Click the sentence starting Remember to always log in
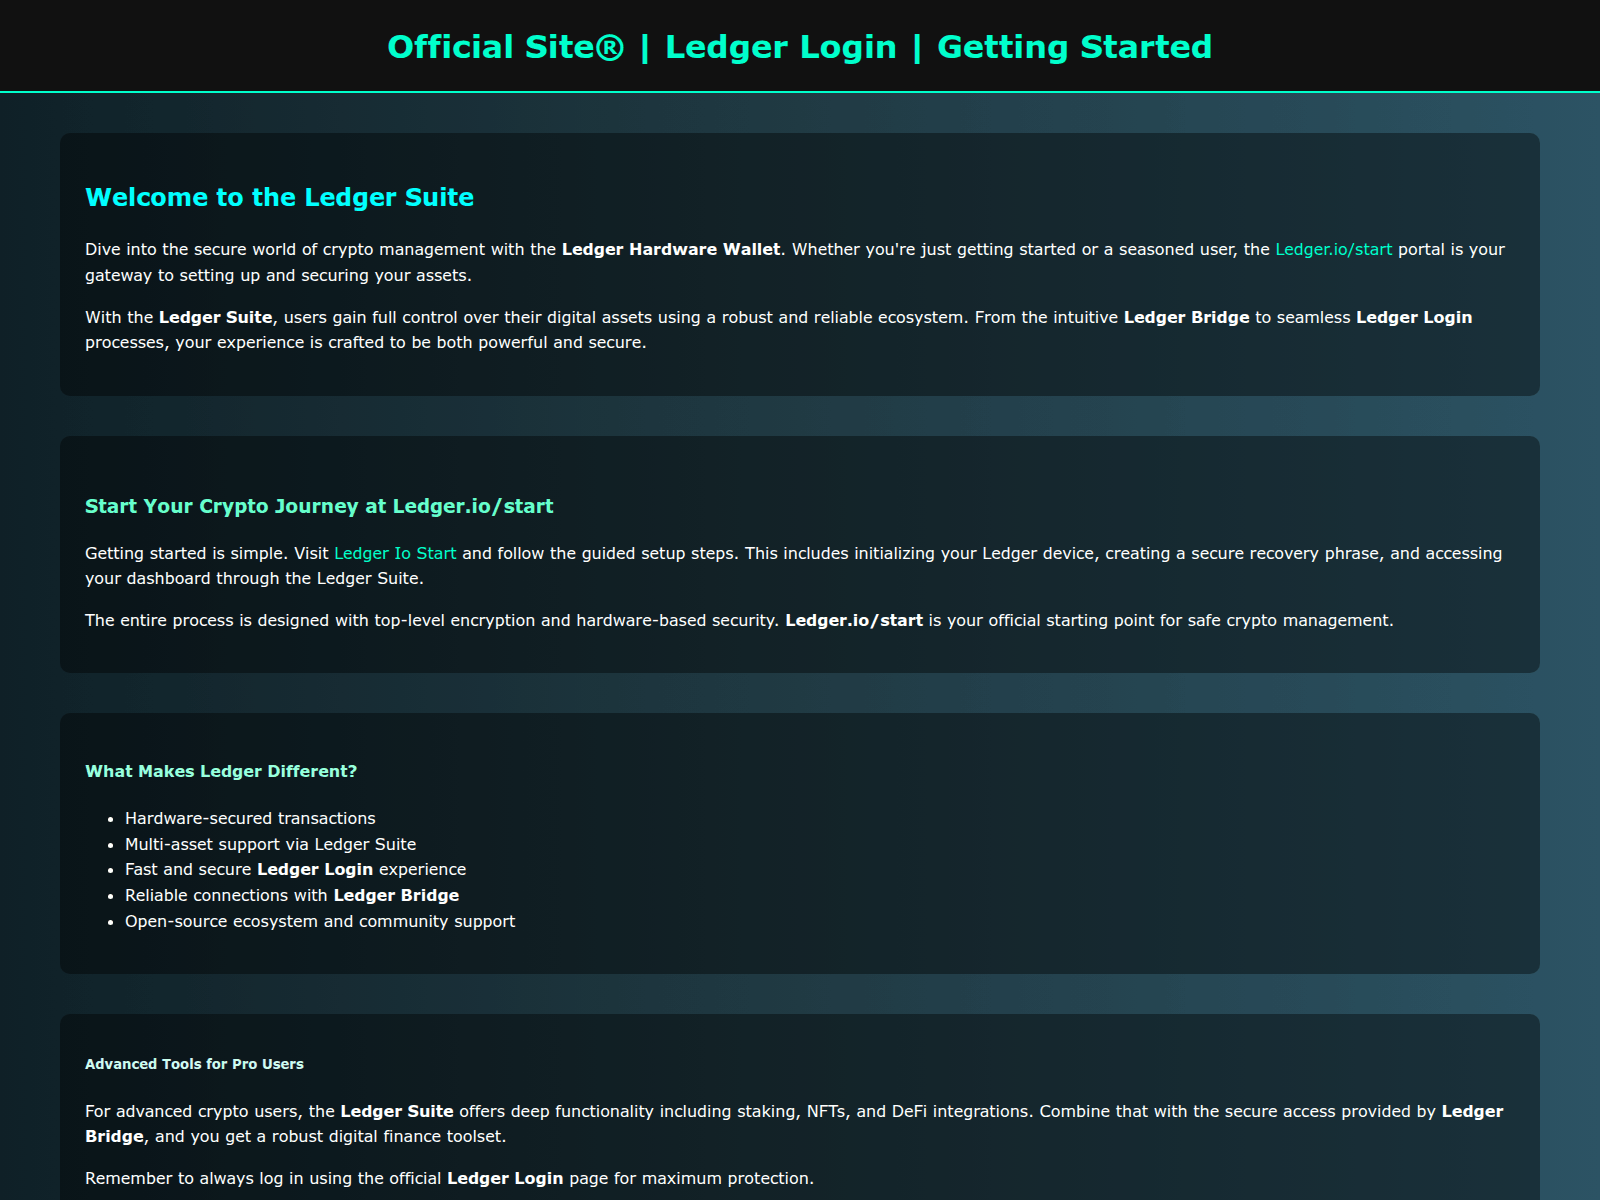The image size is (1600, 1200). point(449,1178)
